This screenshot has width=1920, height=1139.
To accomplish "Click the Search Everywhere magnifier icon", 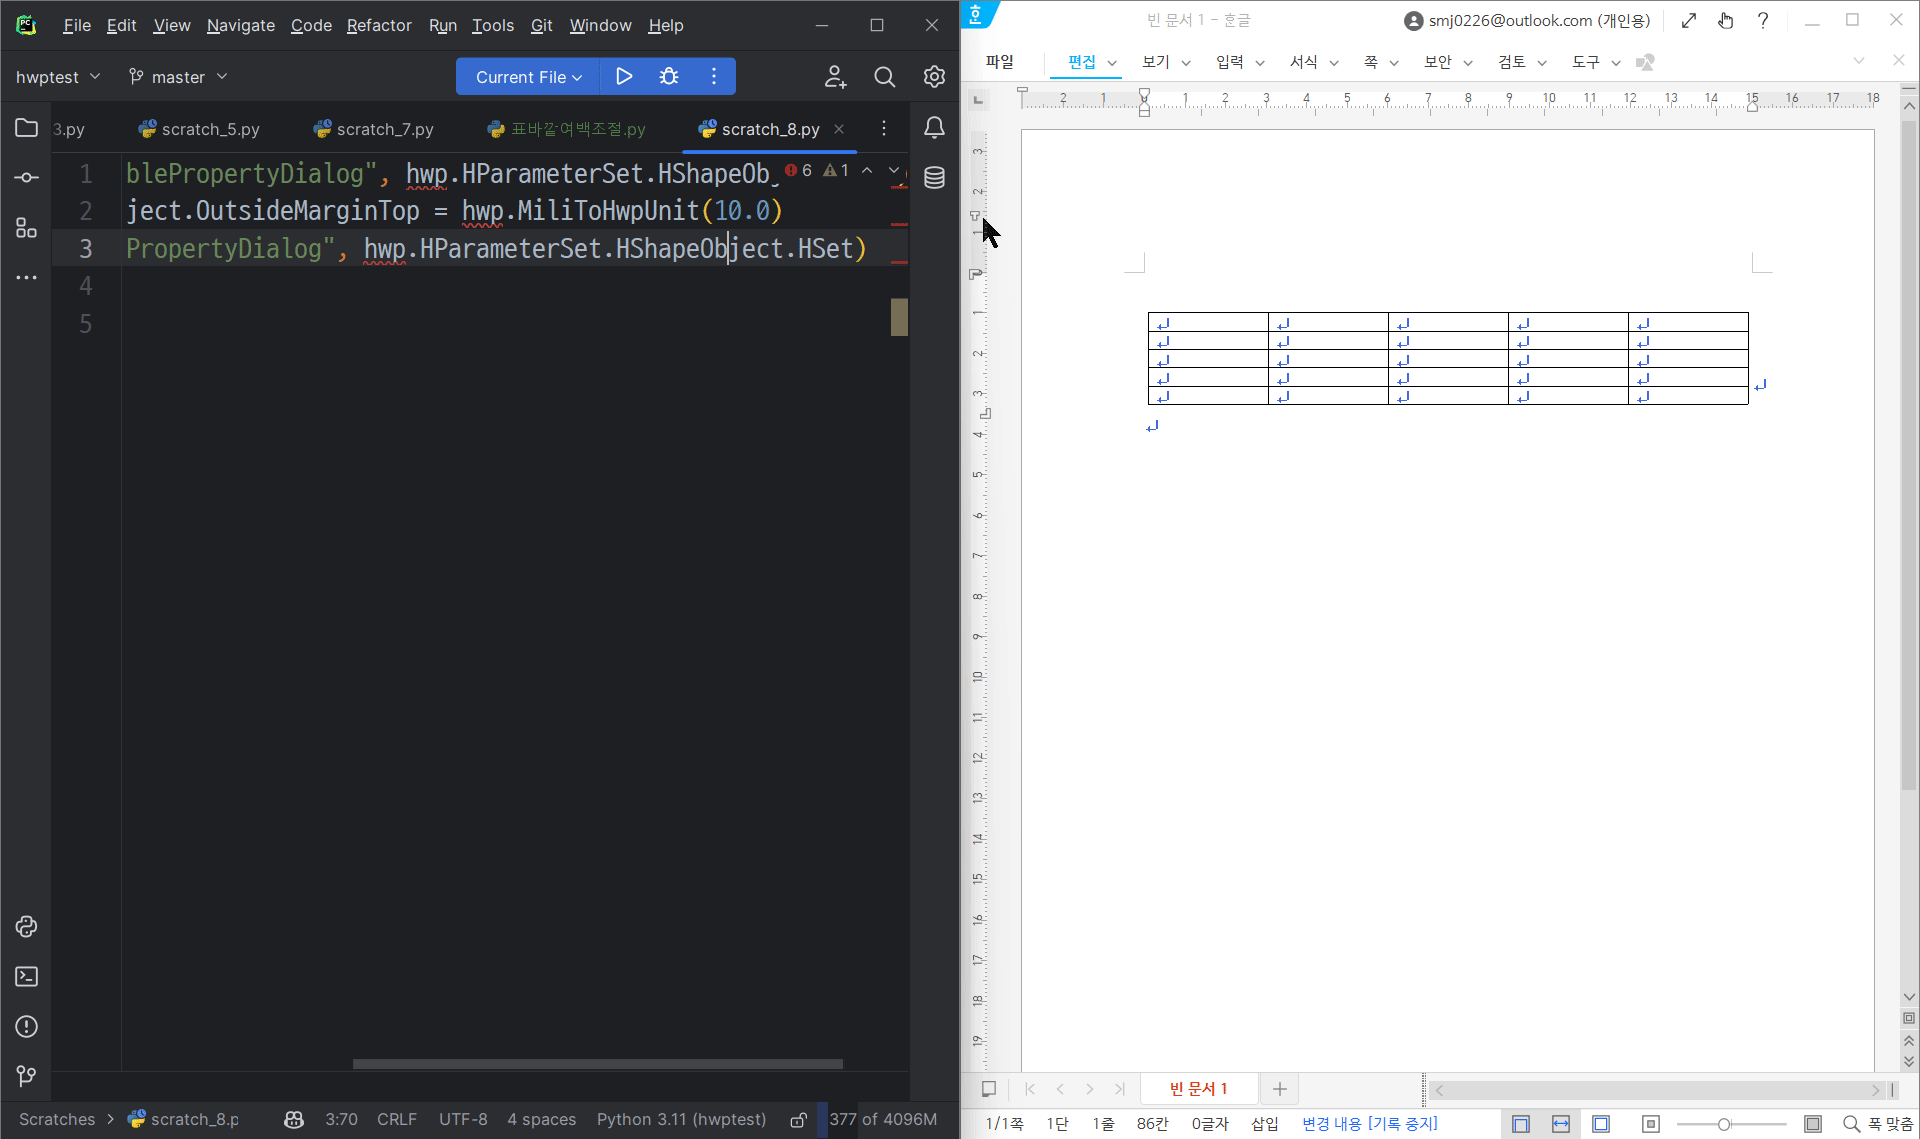I will pos(884,77).
